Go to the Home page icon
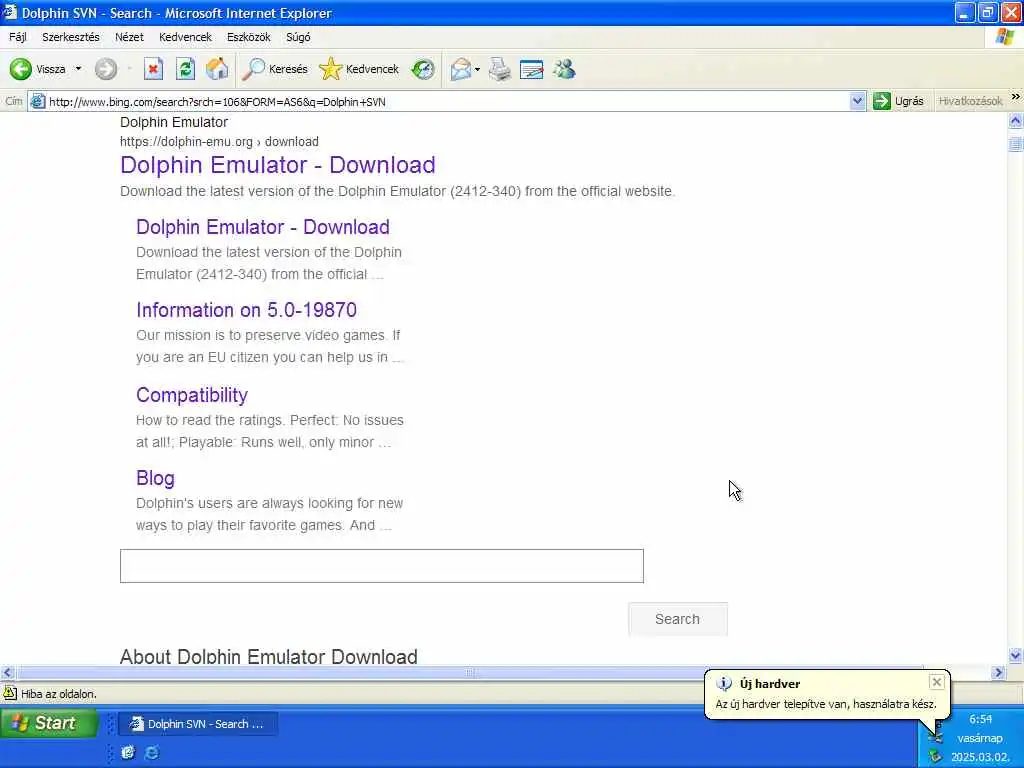 click(217, 69)
